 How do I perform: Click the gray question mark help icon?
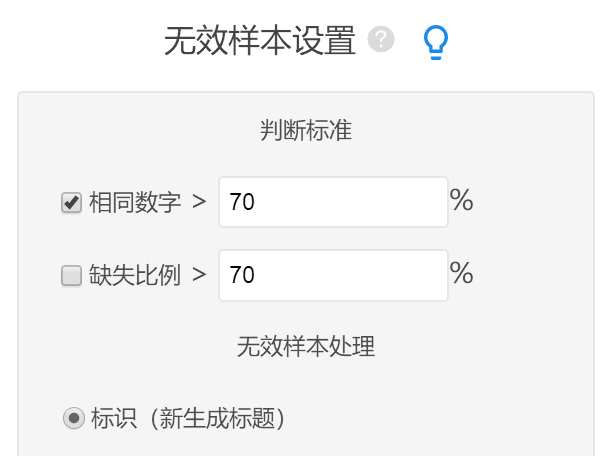click(x=381, y=40)
